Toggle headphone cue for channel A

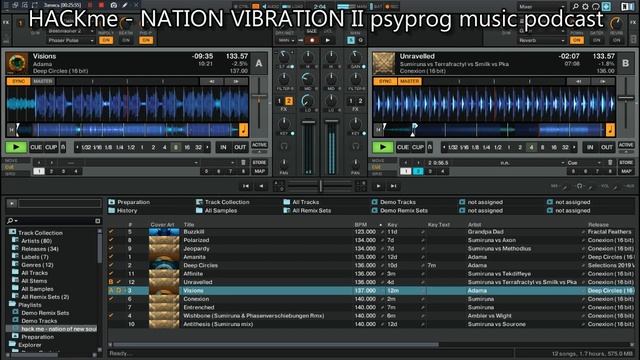tap(284, 146)
